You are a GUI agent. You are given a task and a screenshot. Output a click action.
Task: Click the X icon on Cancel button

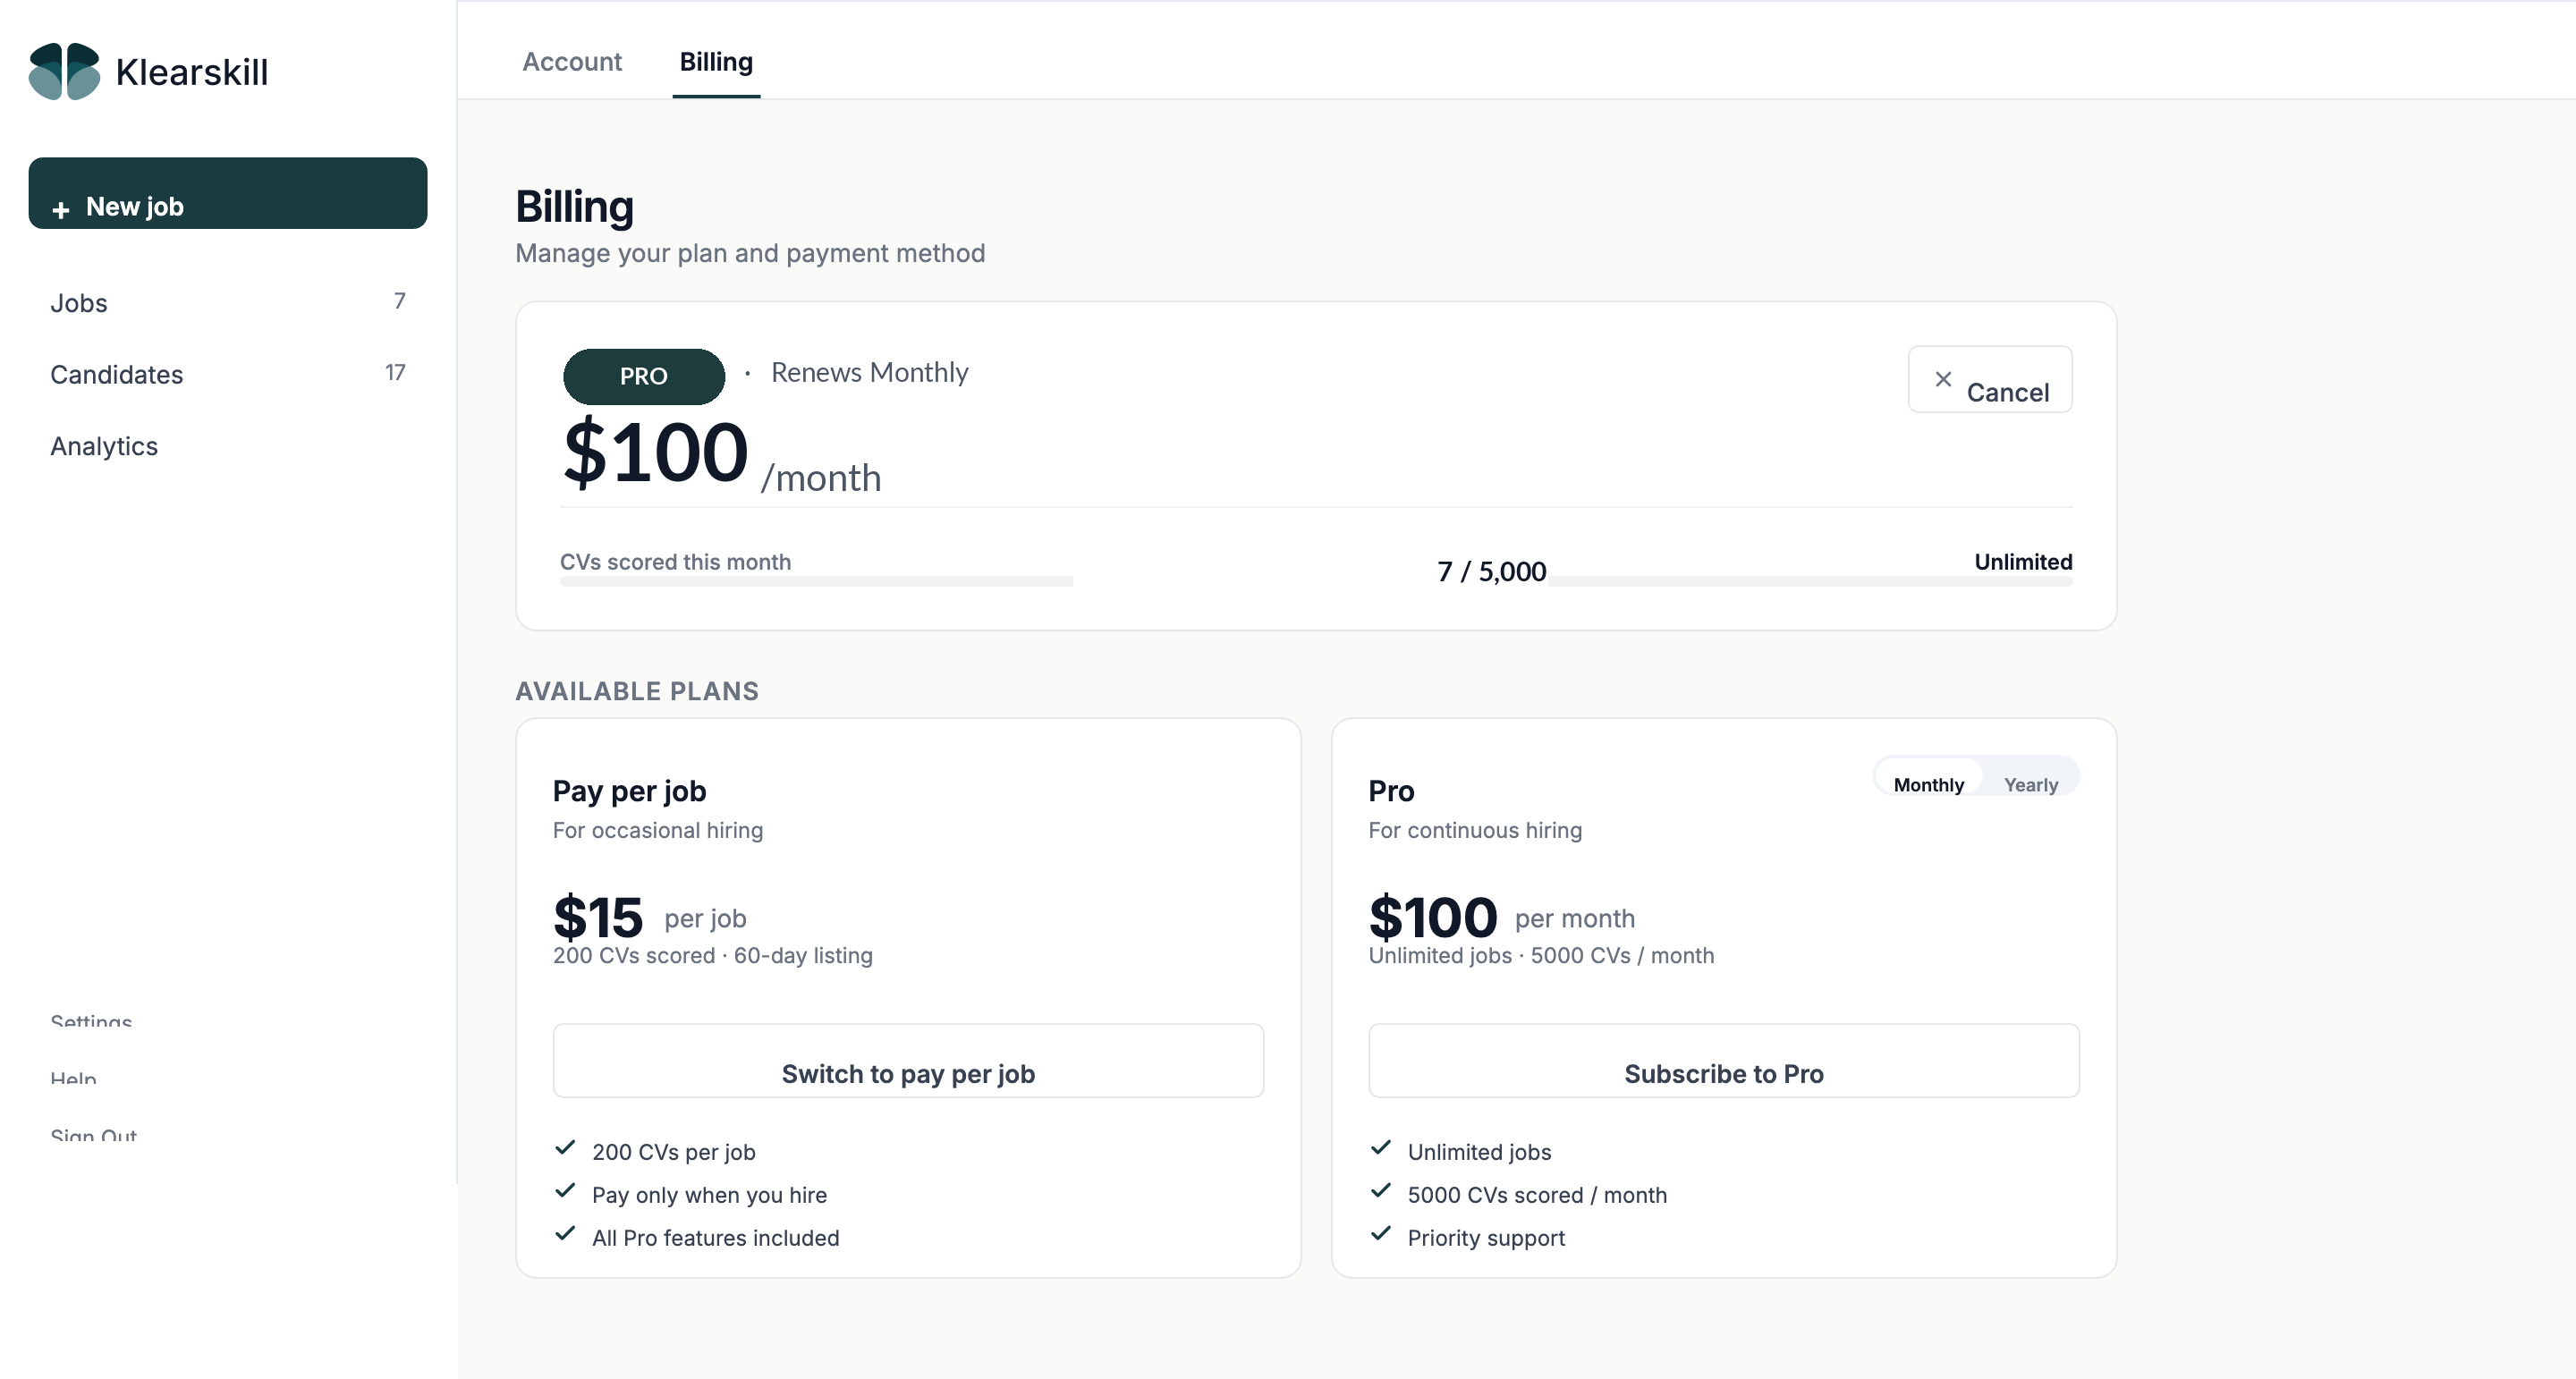click(1943, 379)
